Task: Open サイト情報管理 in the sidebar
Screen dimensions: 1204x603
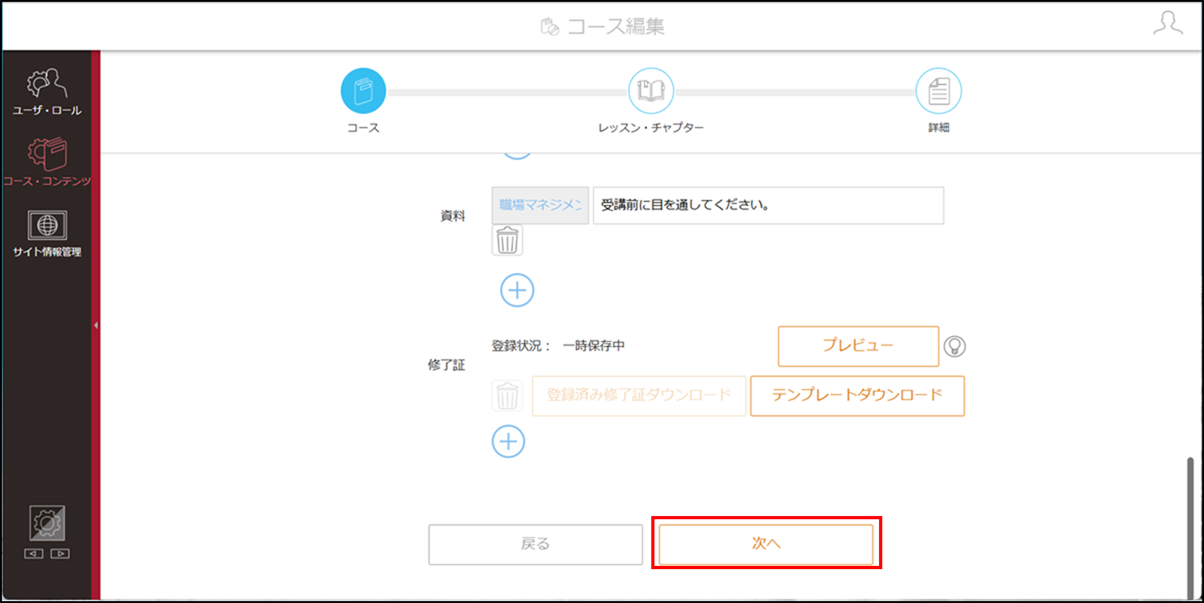Action: coord(47,234)
